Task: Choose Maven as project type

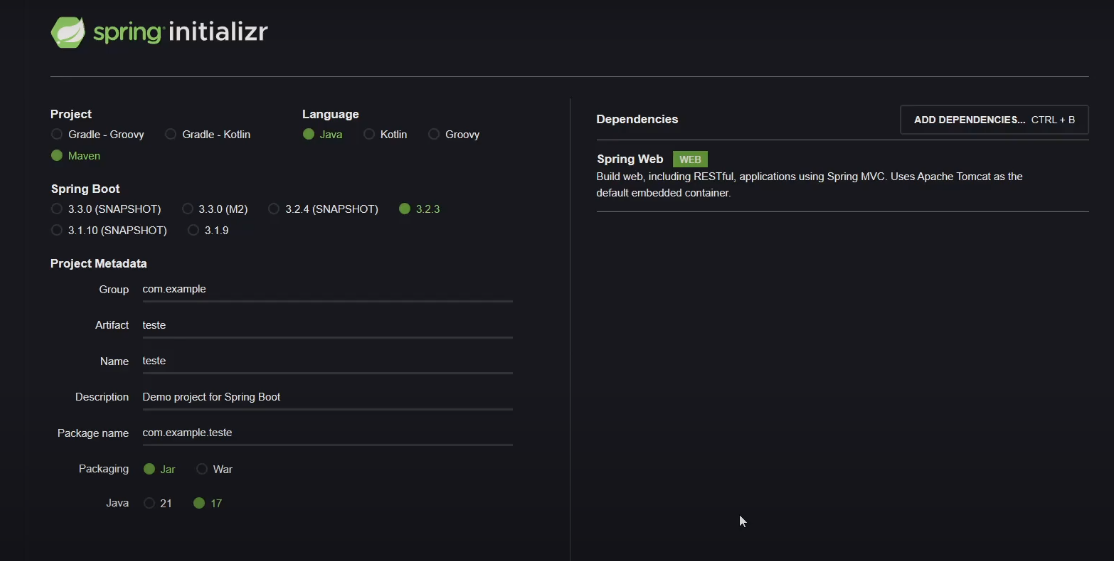Action: tap(75, 156)
